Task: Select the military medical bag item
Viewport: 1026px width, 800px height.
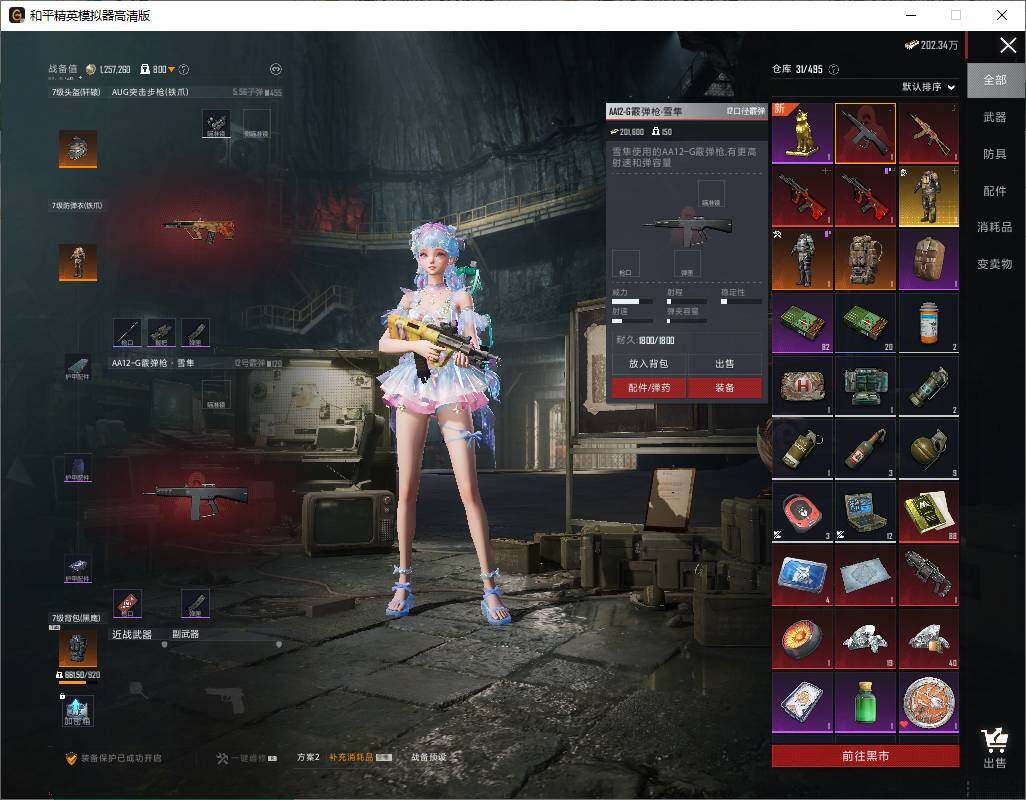Action: (x=865, y=386)
